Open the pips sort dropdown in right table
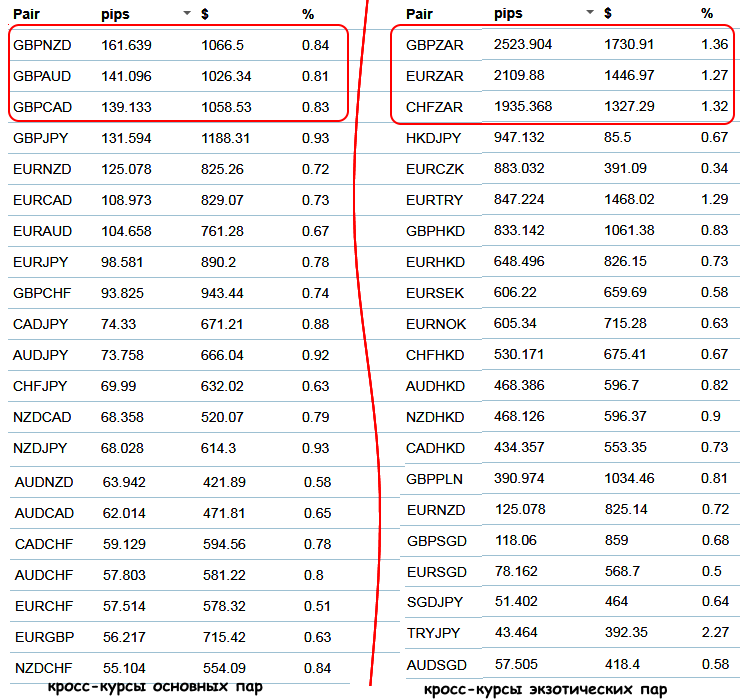 pos(590,12)
